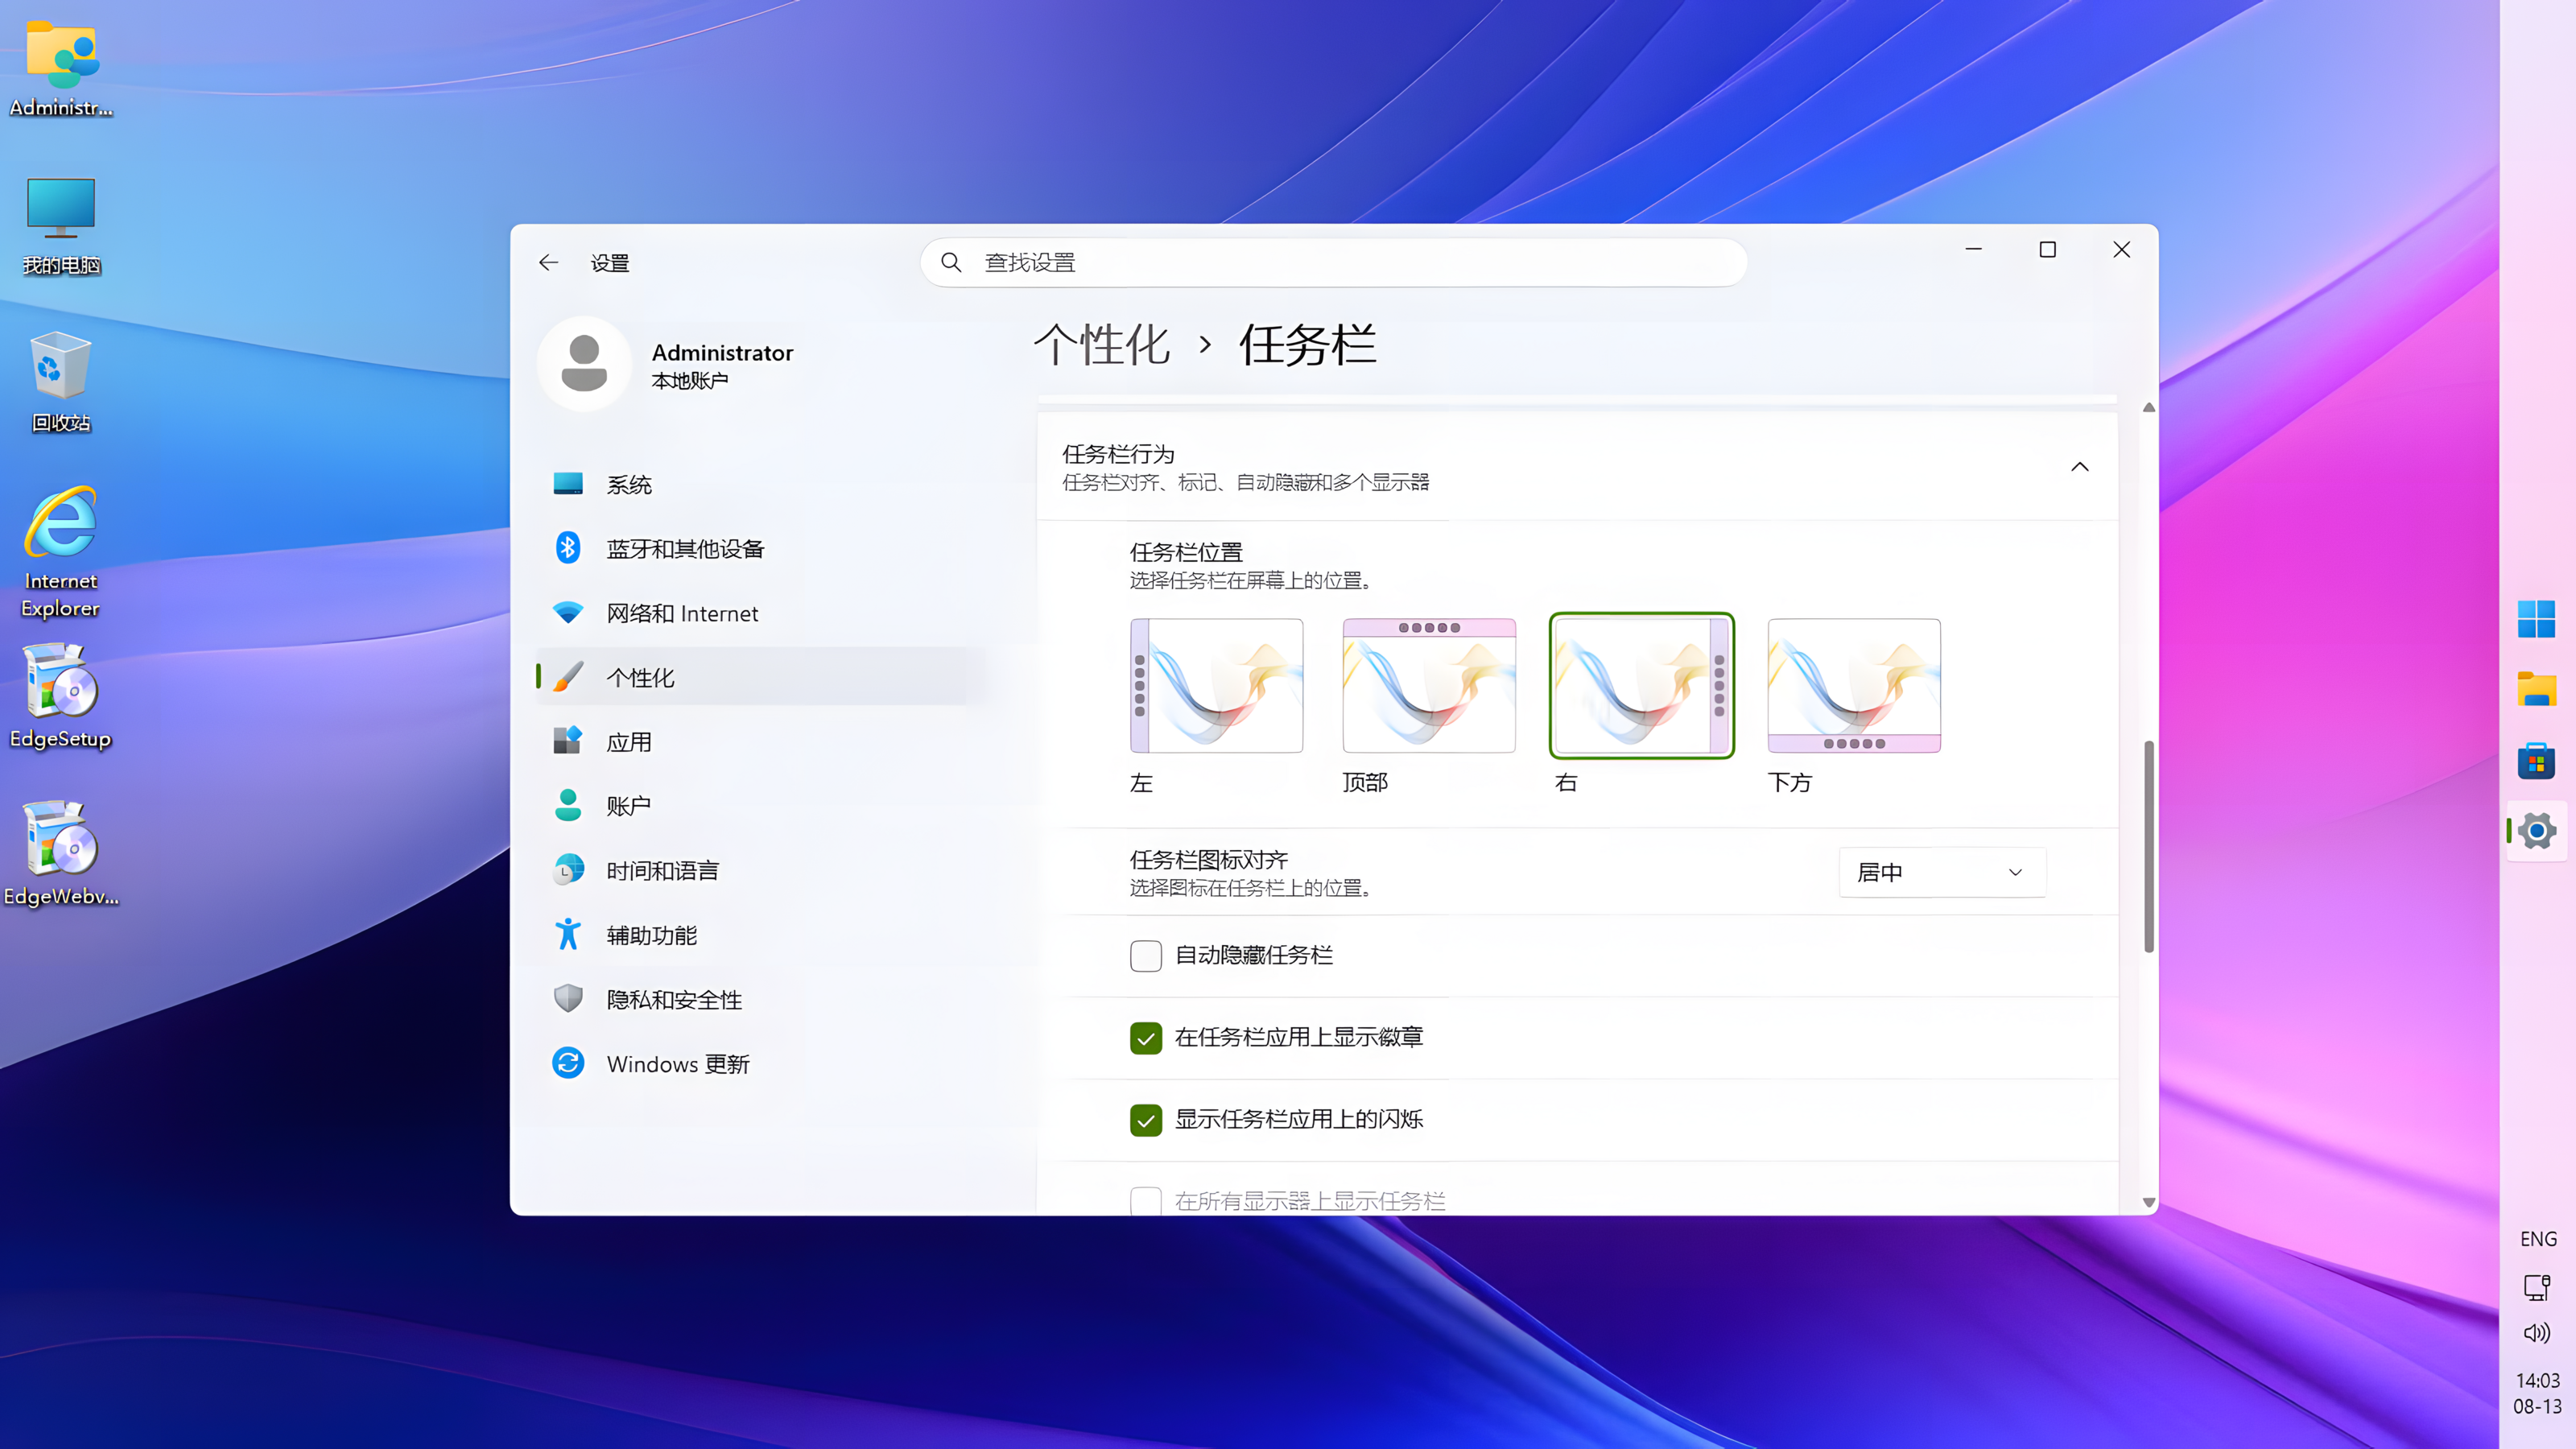Click the 本地账户 text under Administrator

pos(690,381)
